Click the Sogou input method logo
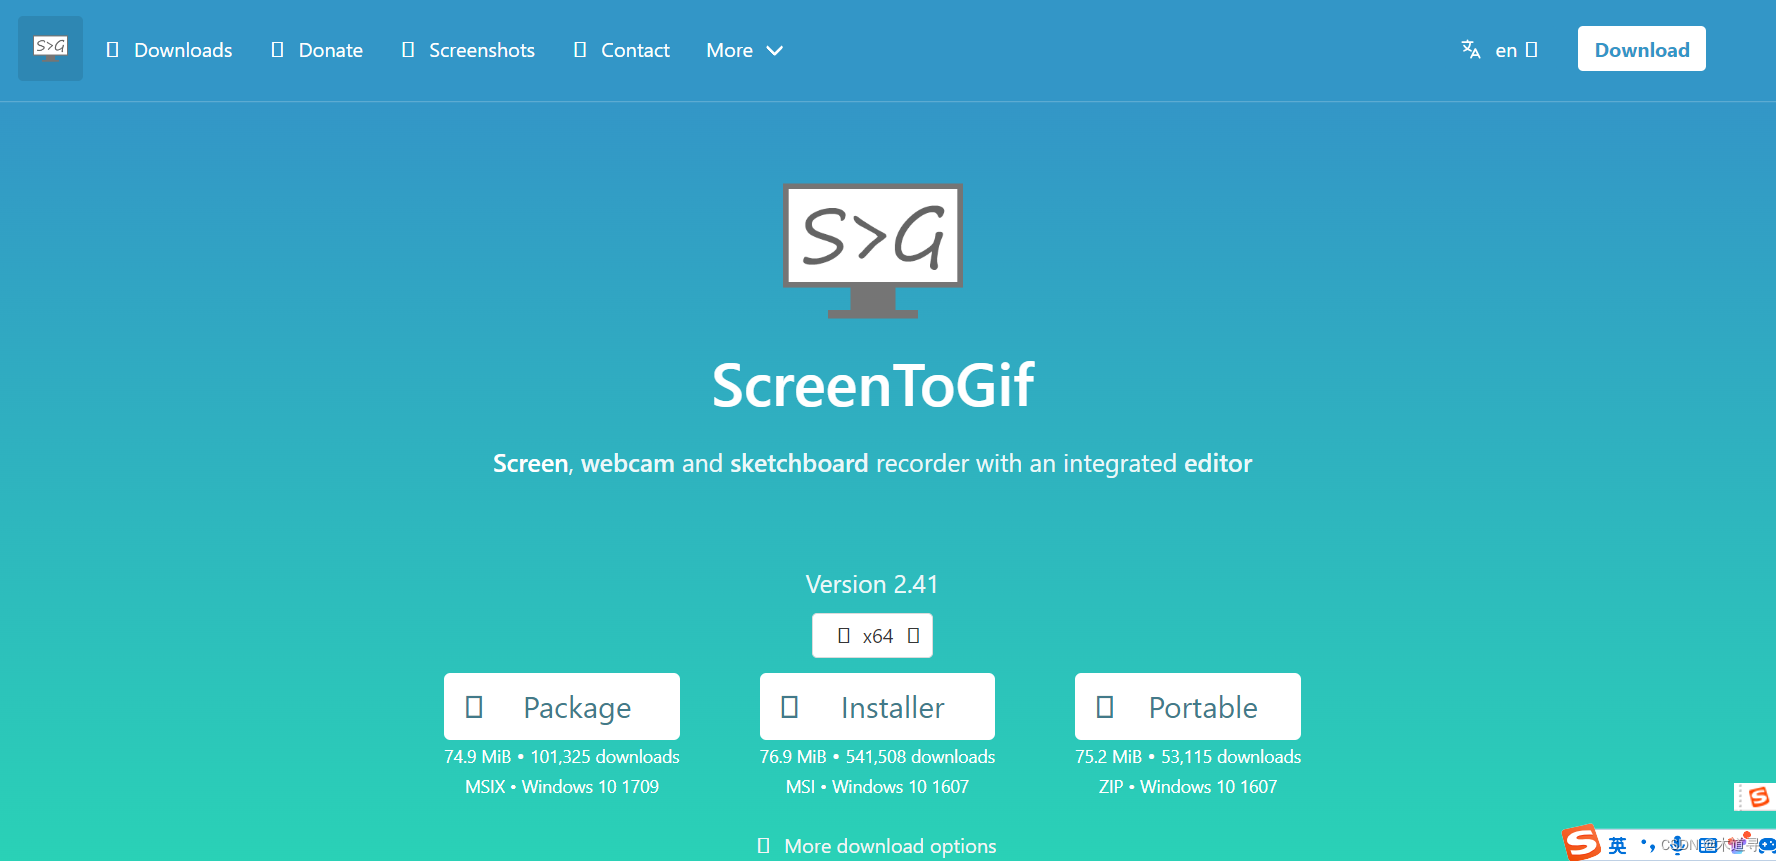This screenshot has width=1776, height=861. coord(1581,843)
